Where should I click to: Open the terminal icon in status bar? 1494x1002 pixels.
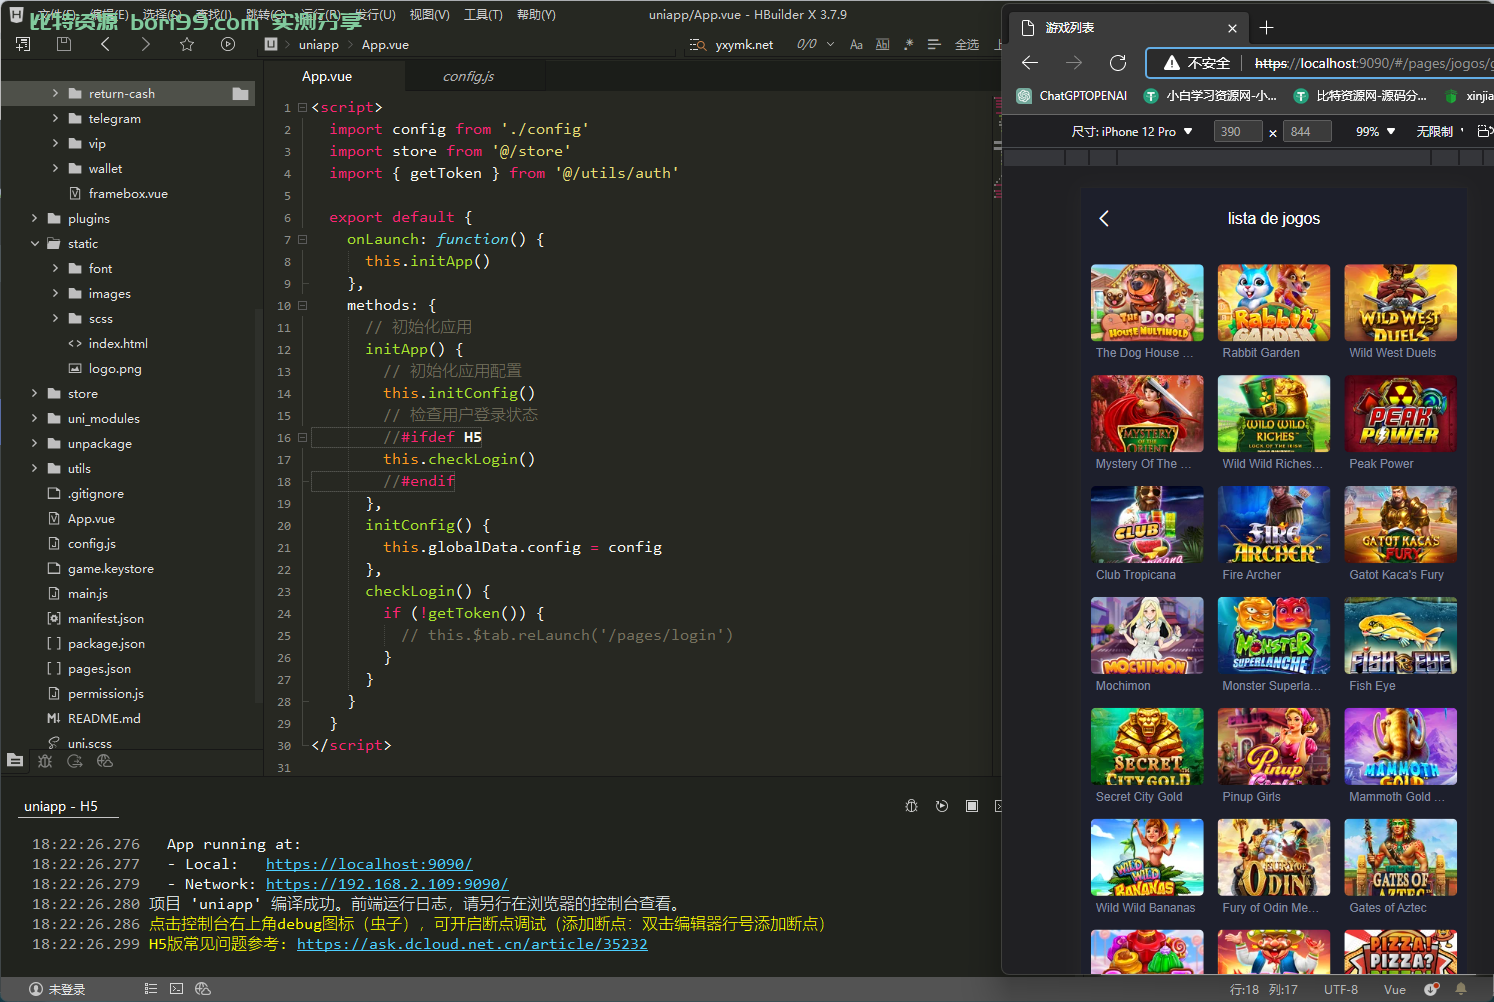point(177,989)
